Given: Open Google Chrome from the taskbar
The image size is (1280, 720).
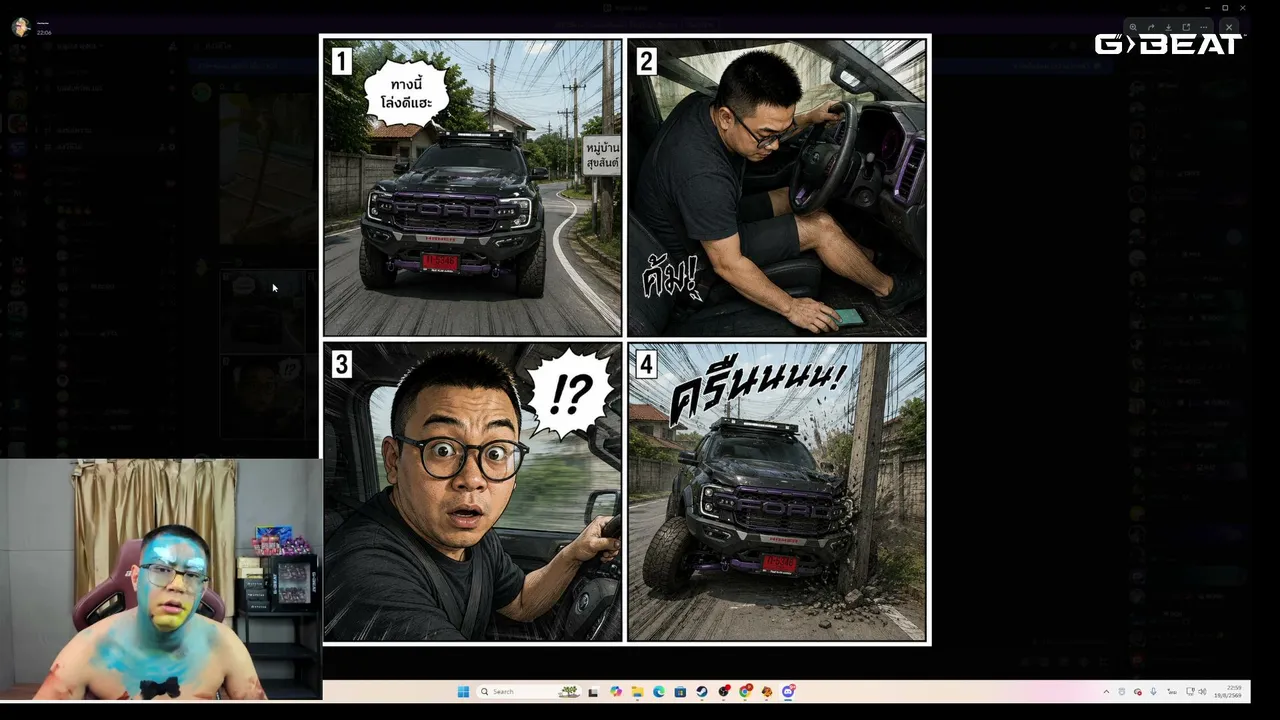Looking at the screenshot, I should point(745,691).
